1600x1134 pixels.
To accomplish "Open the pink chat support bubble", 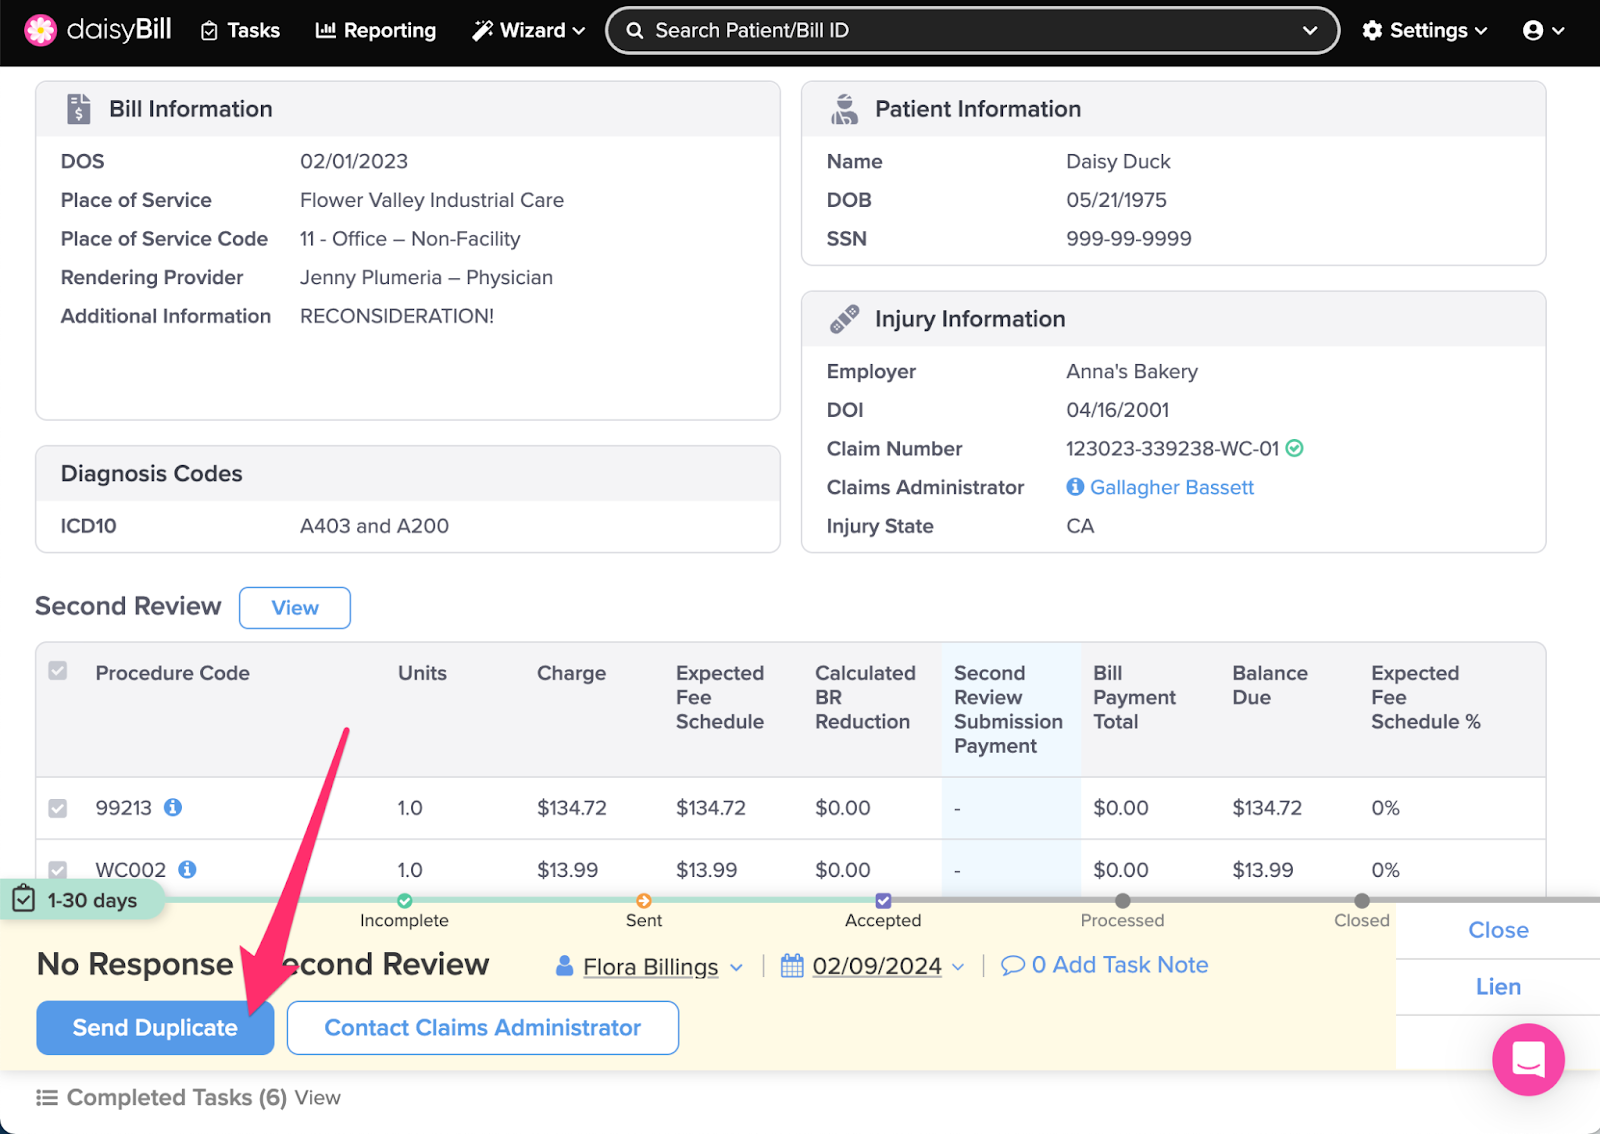I will click(x=1527, y=1059).
